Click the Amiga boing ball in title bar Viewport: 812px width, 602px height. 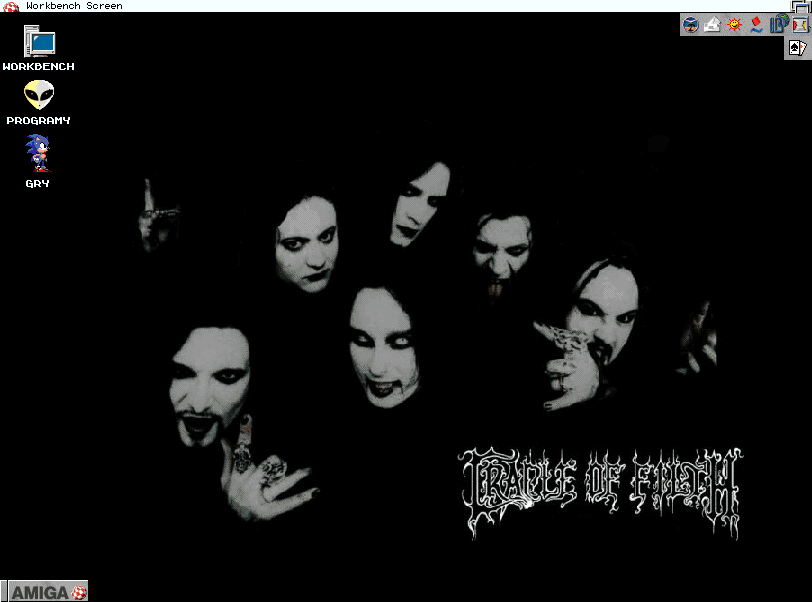pos(10,6)
